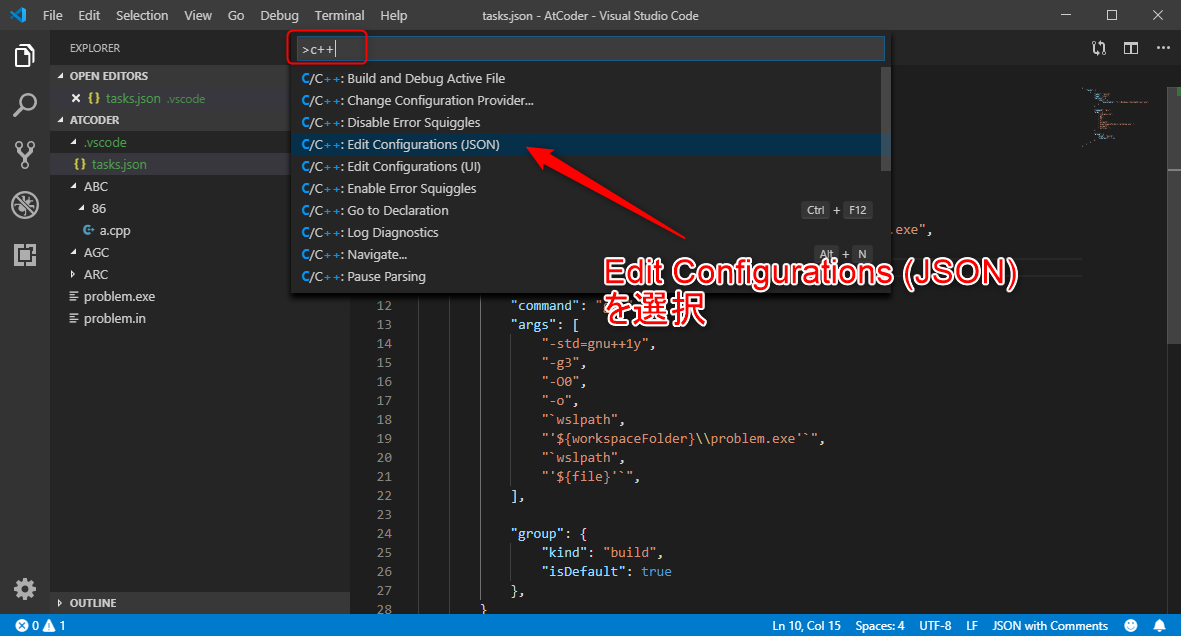Click Ln 10, Col 15 in status bar
The width and height of the screenshot is (1181, 636).
806,625
